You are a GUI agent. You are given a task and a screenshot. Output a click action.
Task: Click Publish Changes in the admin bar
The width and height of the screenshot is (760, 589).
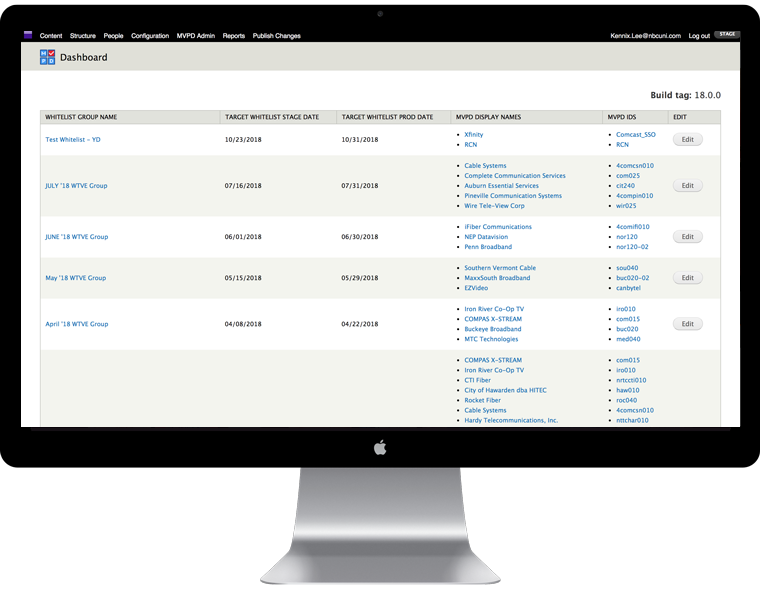[x=276, y=36]
